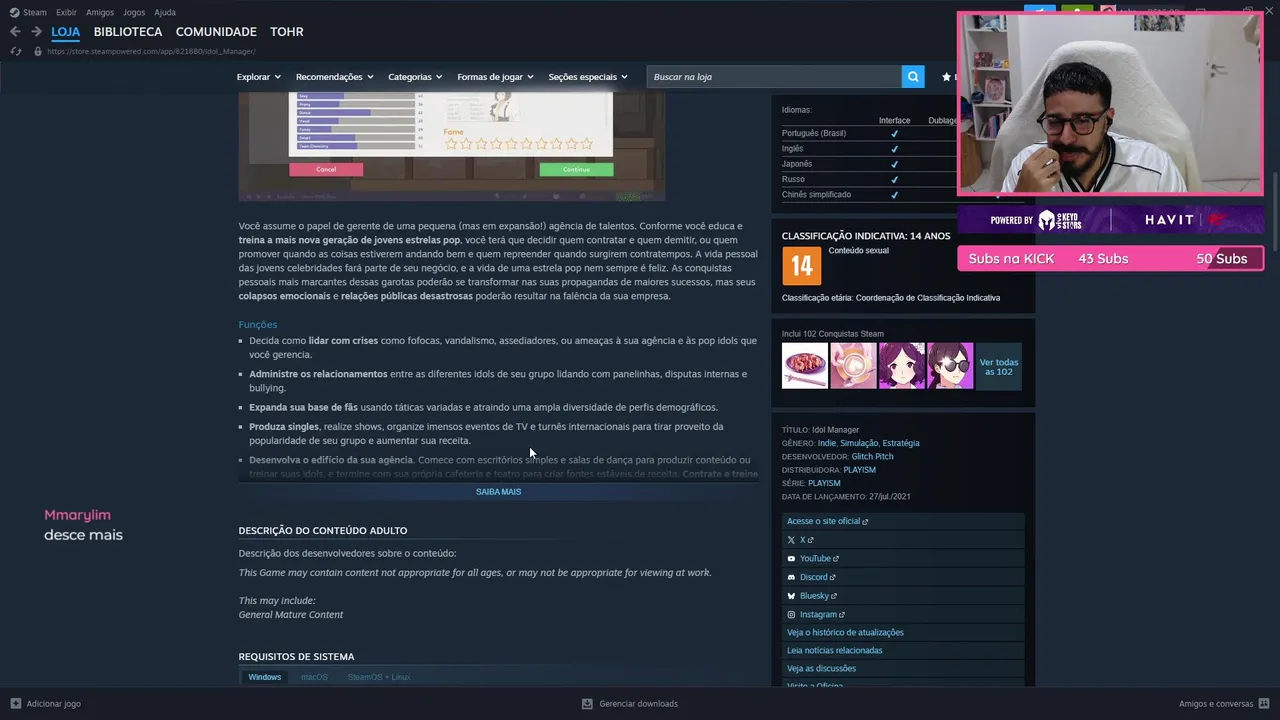Viewport: 1280px width, 720px height.
Task: Open developer Glitch Pitch link
Action: point(872,456)
